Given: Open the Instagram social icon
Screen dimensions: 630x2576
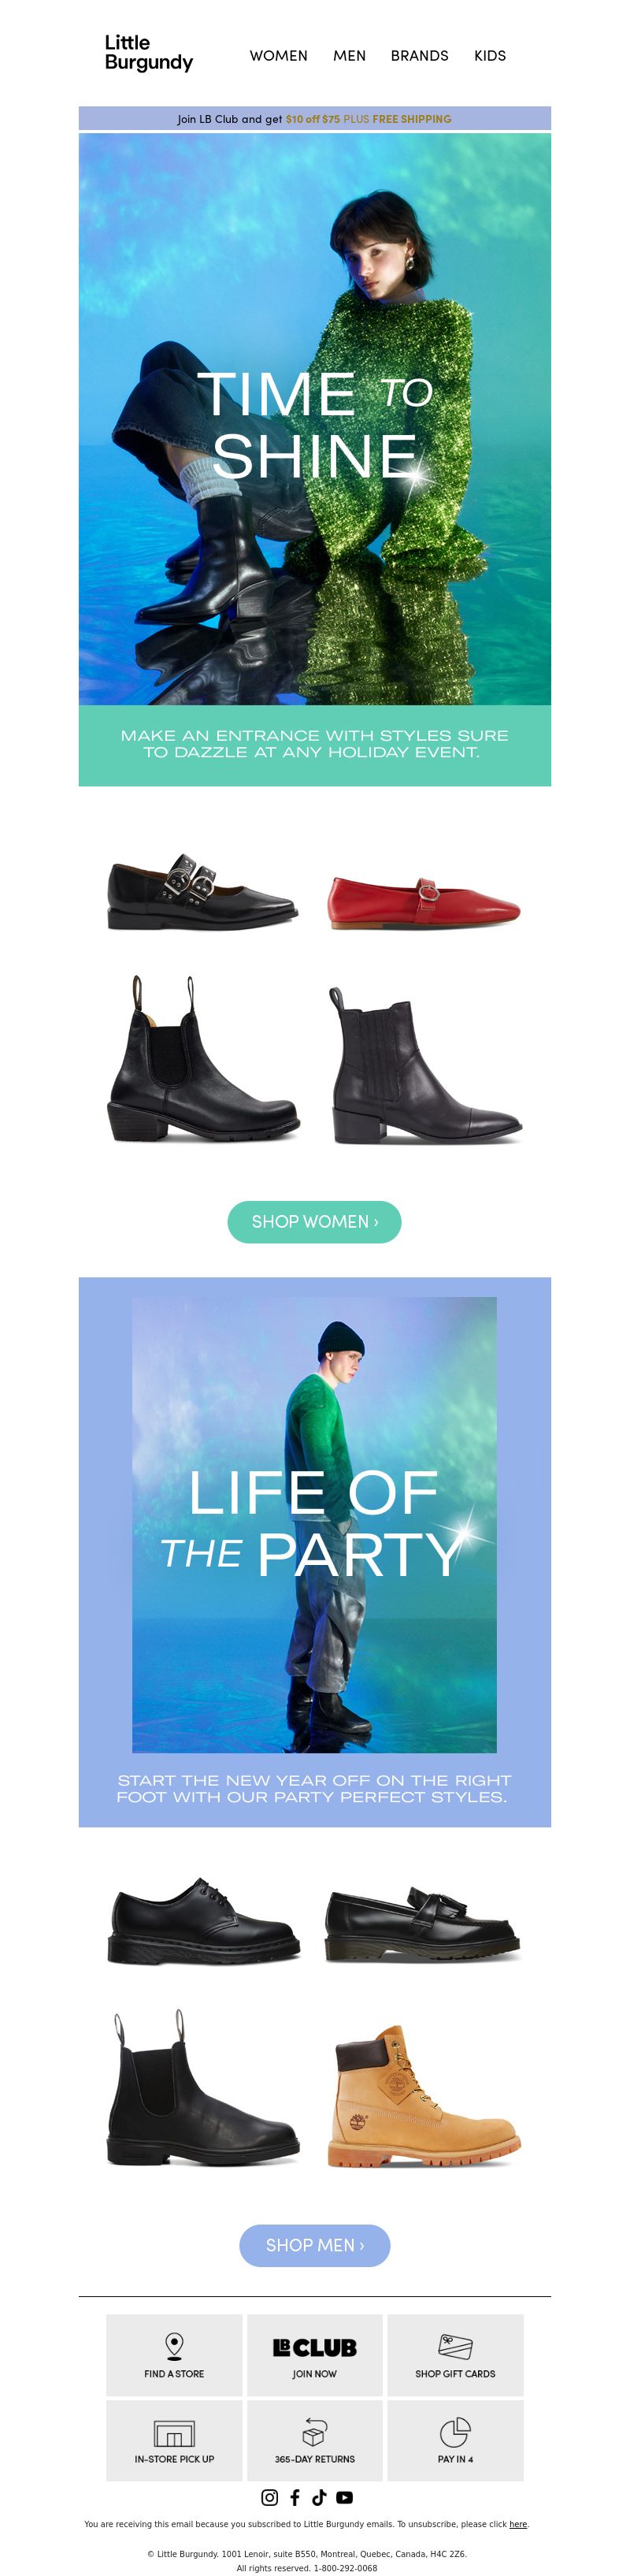Looking at the screenshot, I should tap(269, 2497).
